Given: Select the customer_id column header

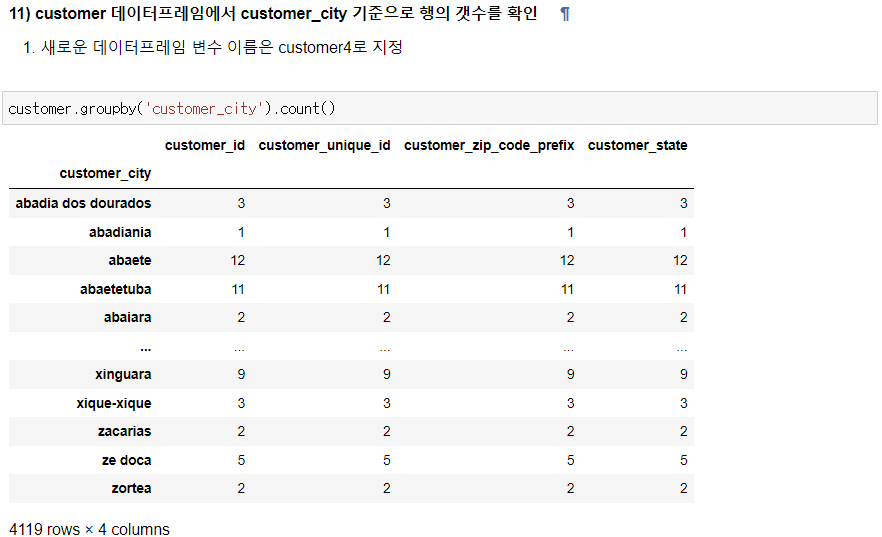Looking at the screenshot, I should [205, 146].
